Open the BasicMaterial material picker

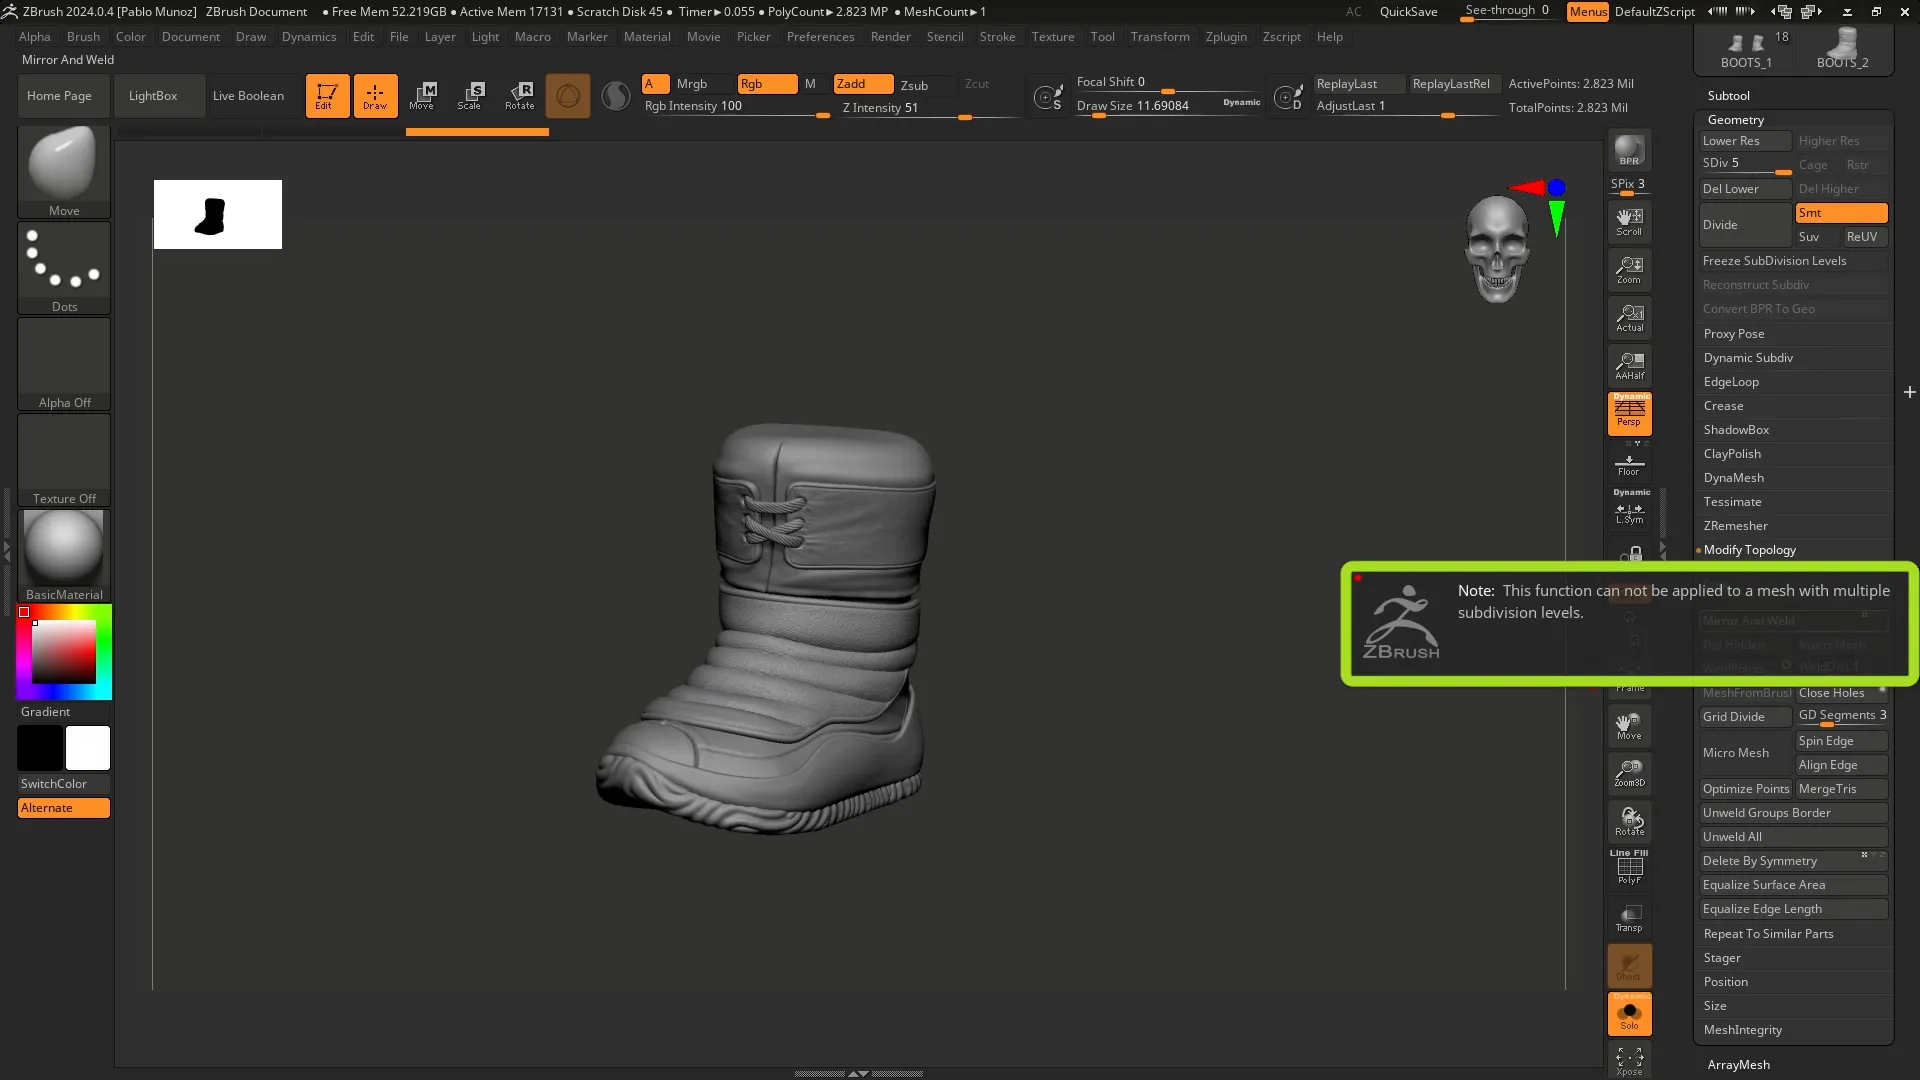click(64, 555)
